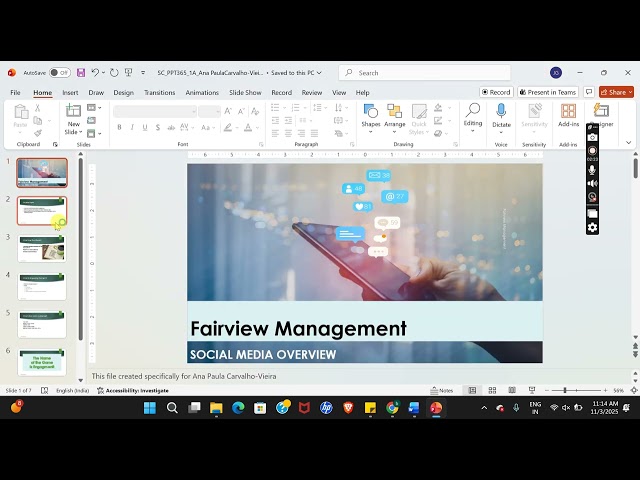Switch to Reading View icon
Viewport: 640px width, 480px height.
pos(512,391)
